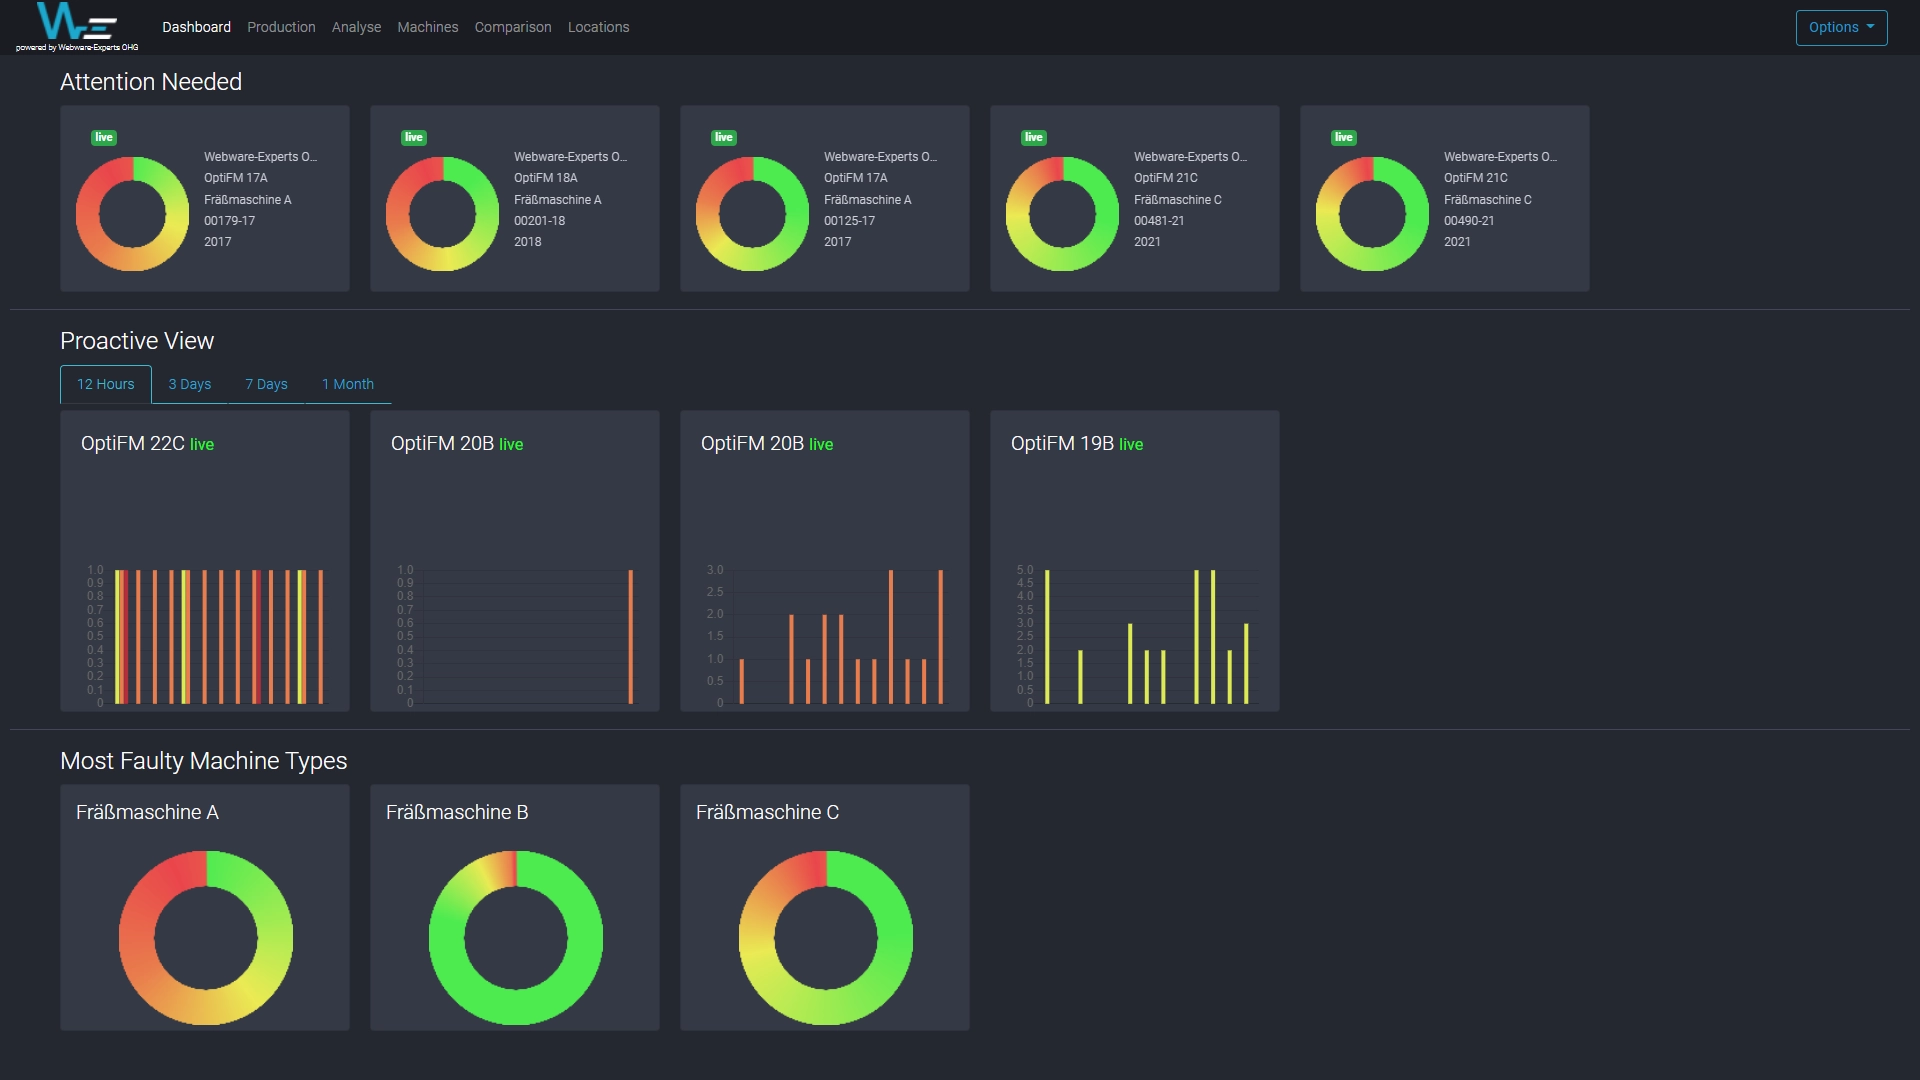Open the Production menu item
The height and width of the screenshot is (1080, 1920).
click(281, 27)
